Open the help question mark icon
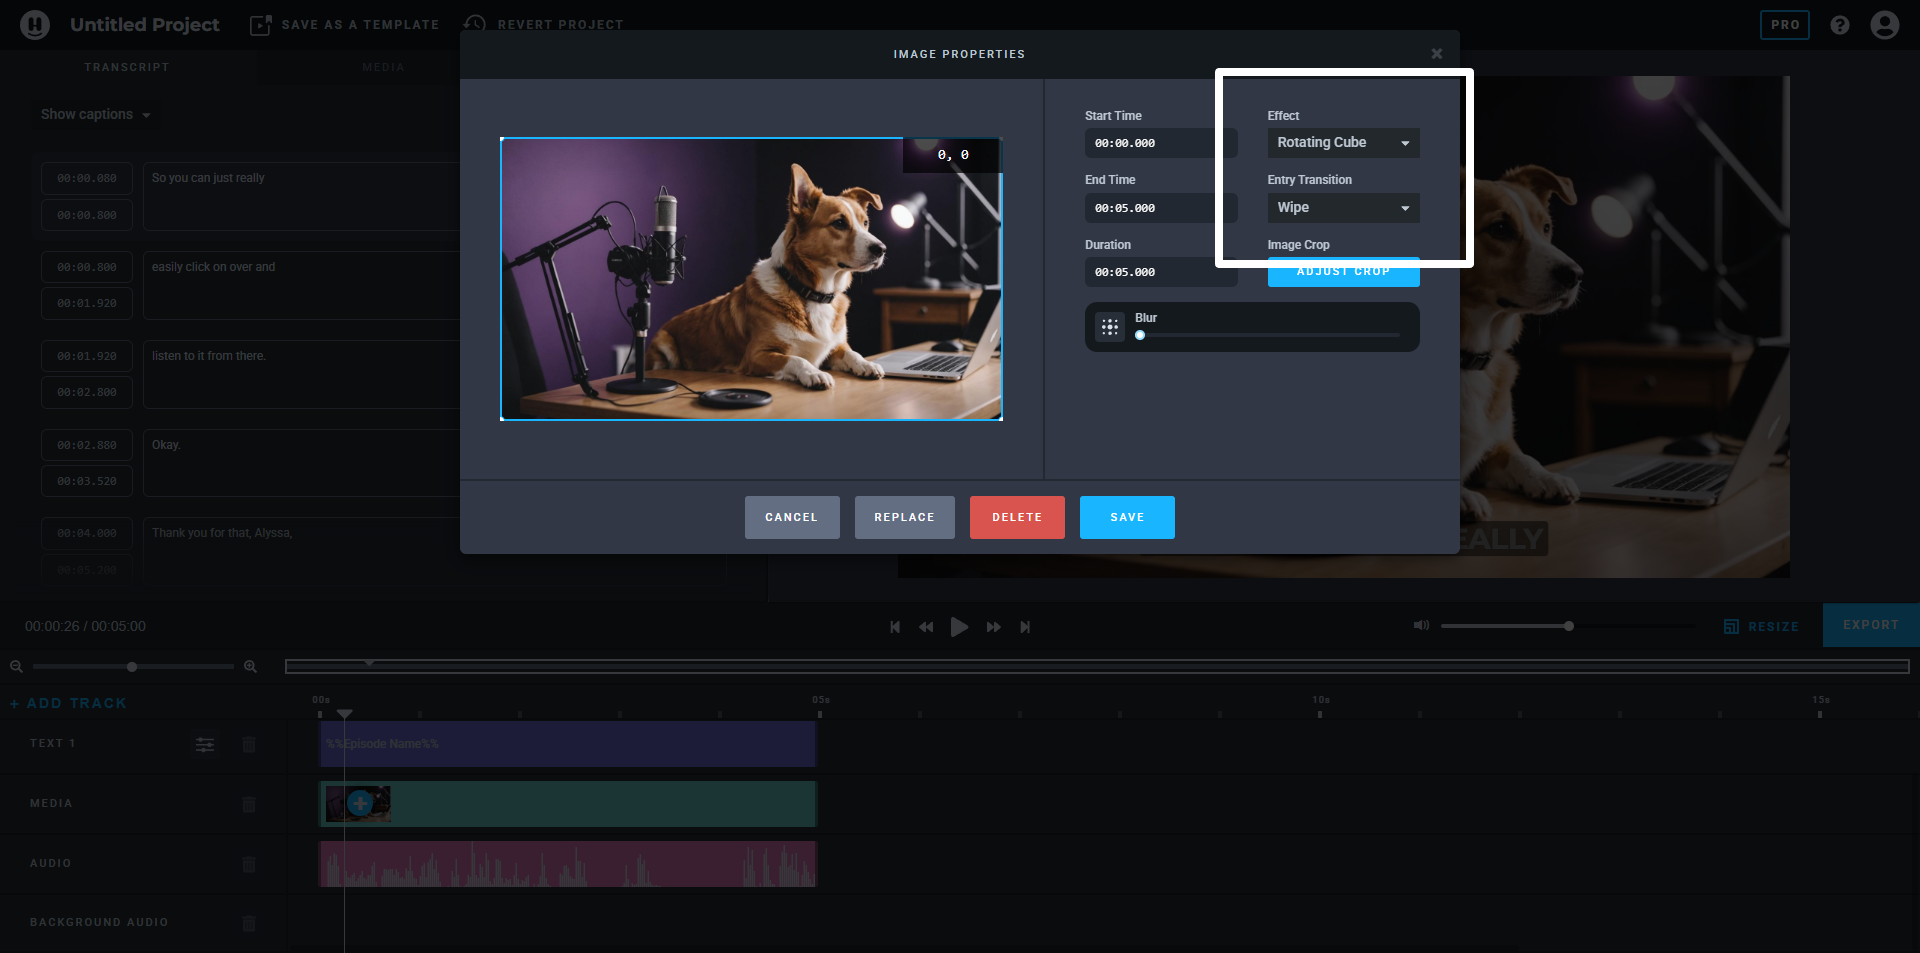Viewport: 1920px width, 953px height. point(1840,25)
